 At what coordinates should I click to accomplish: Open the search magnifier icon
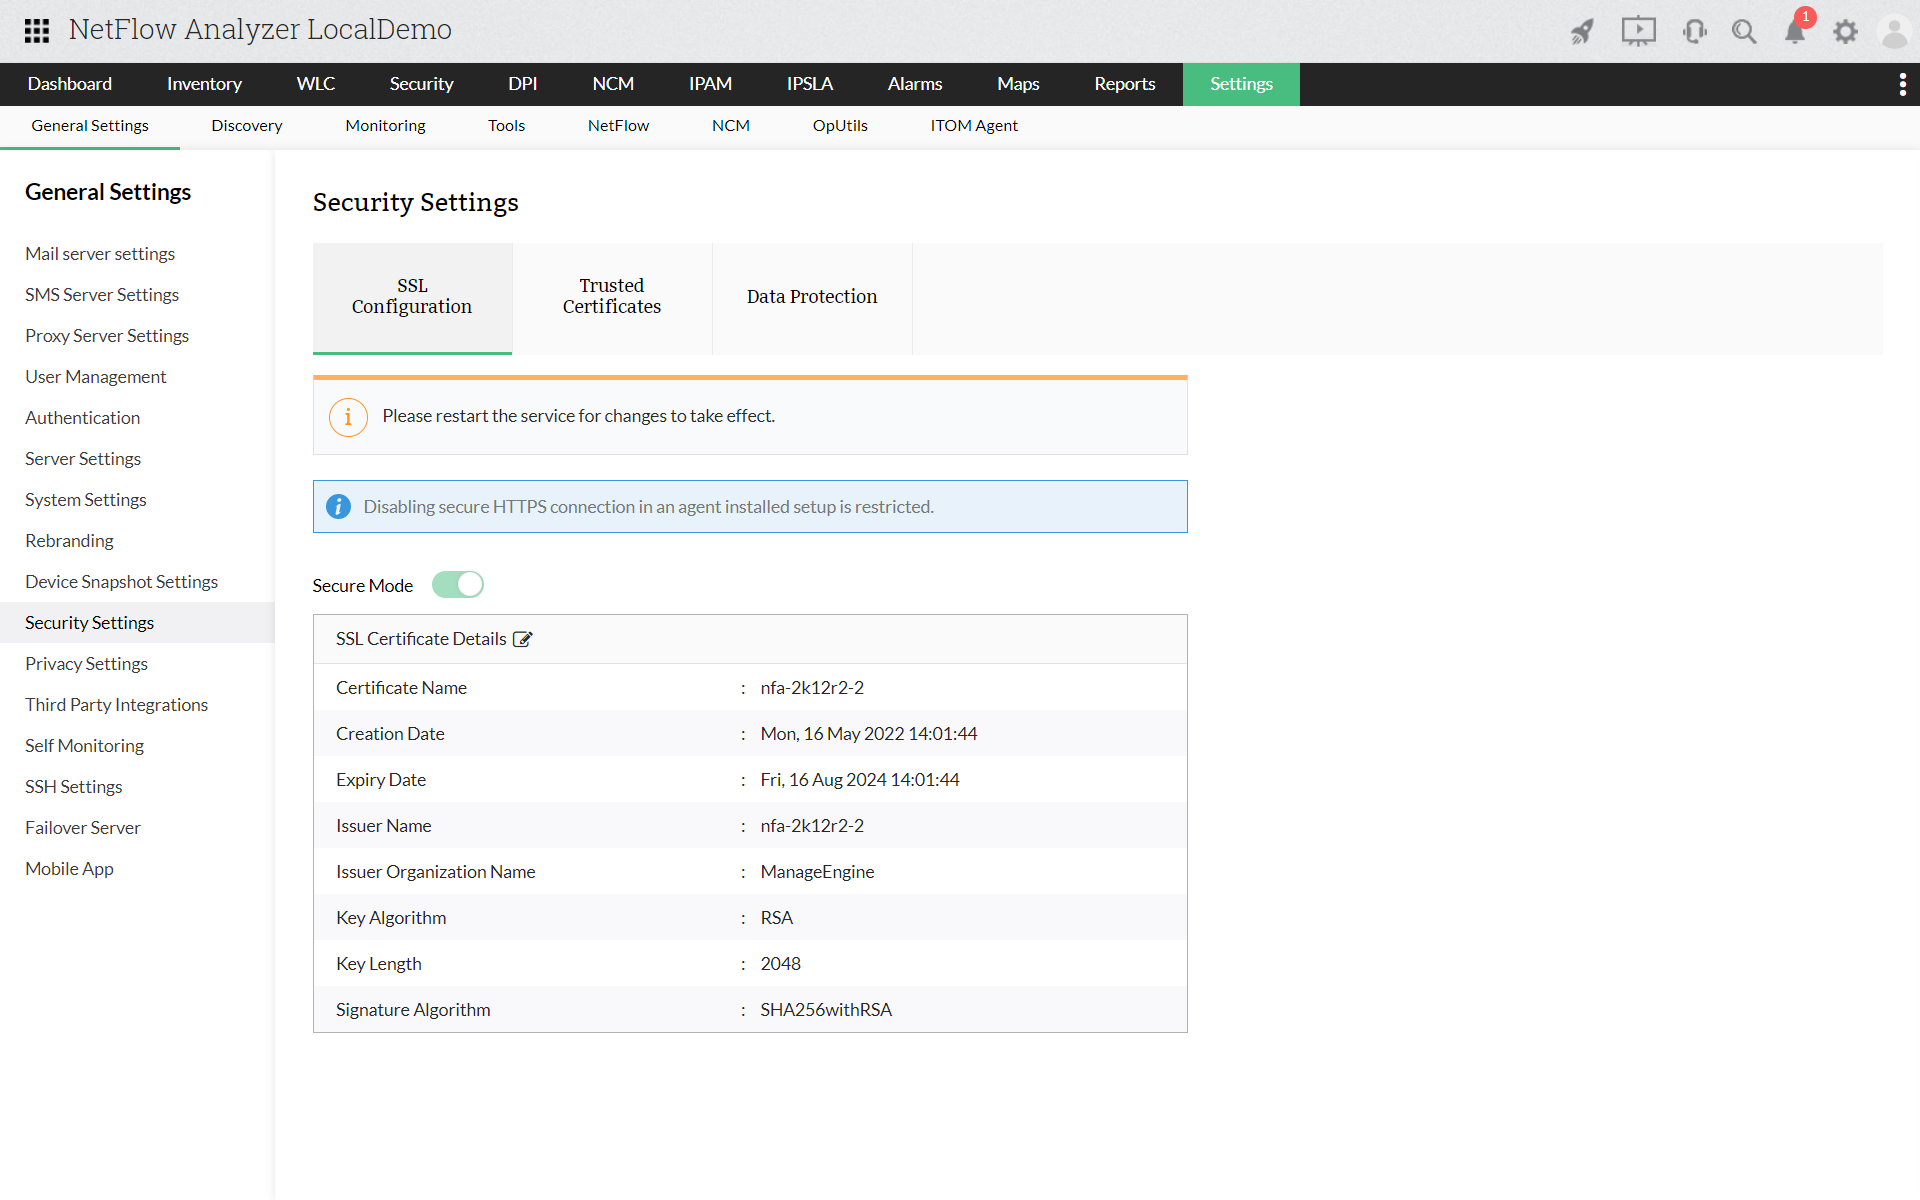tap(1744, 32)
